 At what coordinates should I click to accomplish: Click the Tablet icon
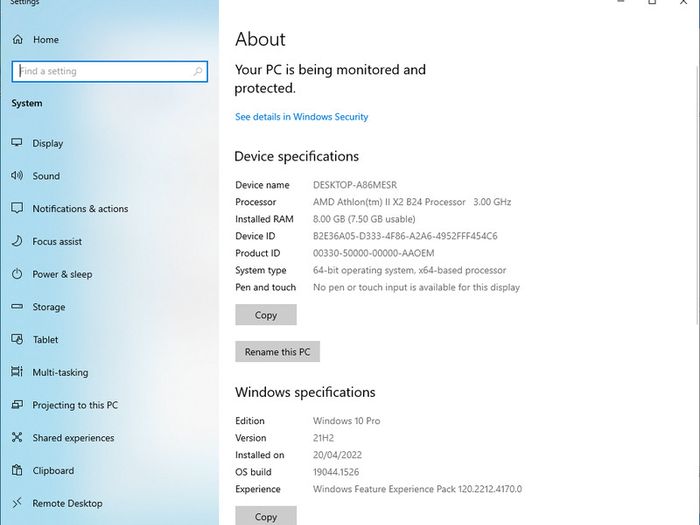tap(17, 339)
